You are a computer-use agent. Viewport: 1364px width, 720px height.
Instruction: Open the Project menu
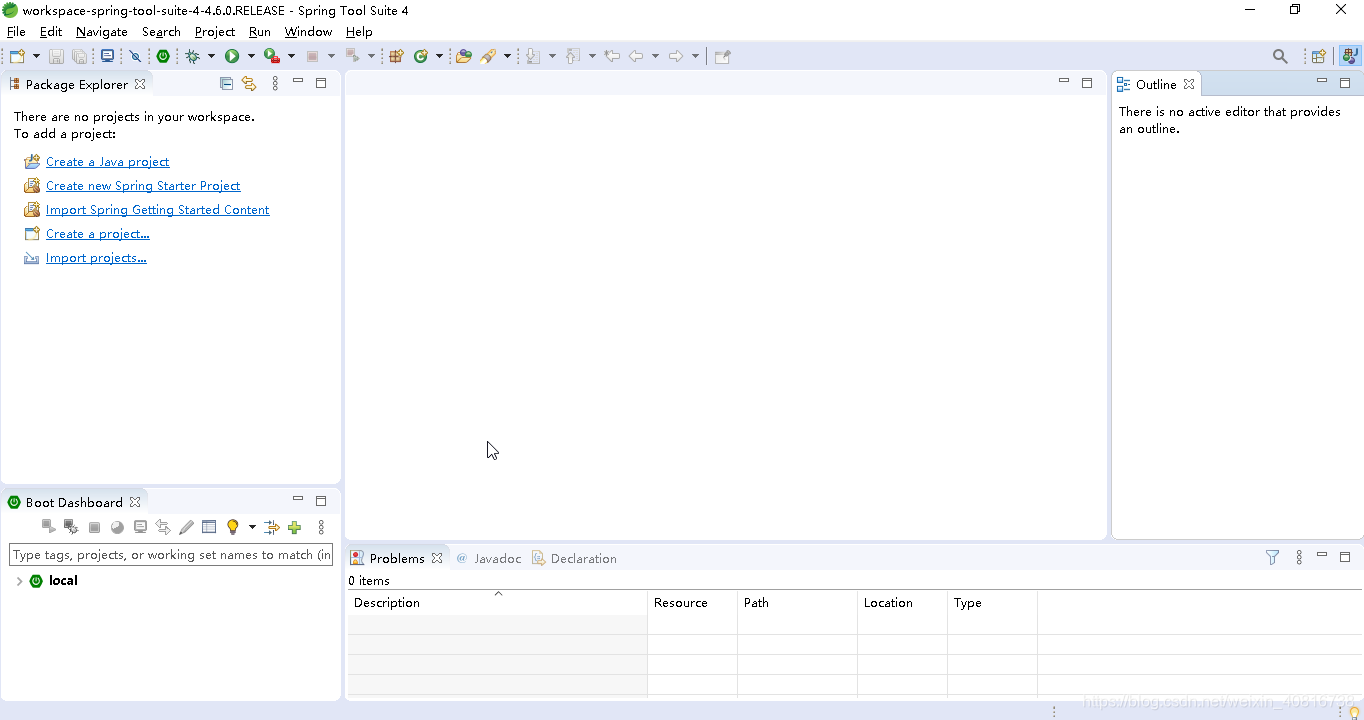click(215, 32)
